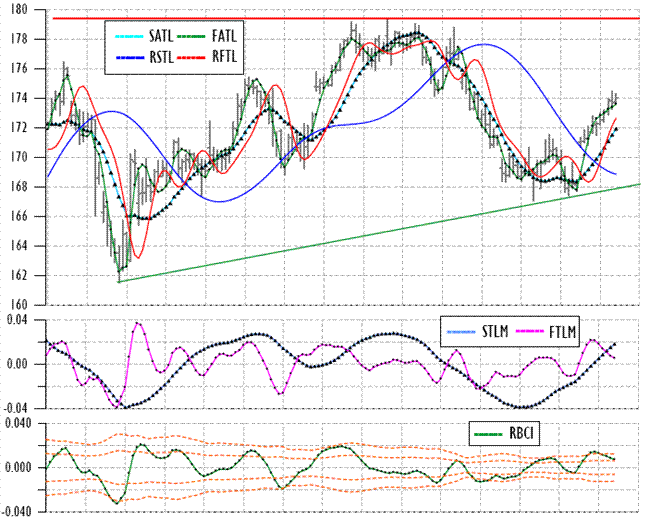Click the magenta FTLM spike peak near 0.04
650x519 pixels.
138,323
